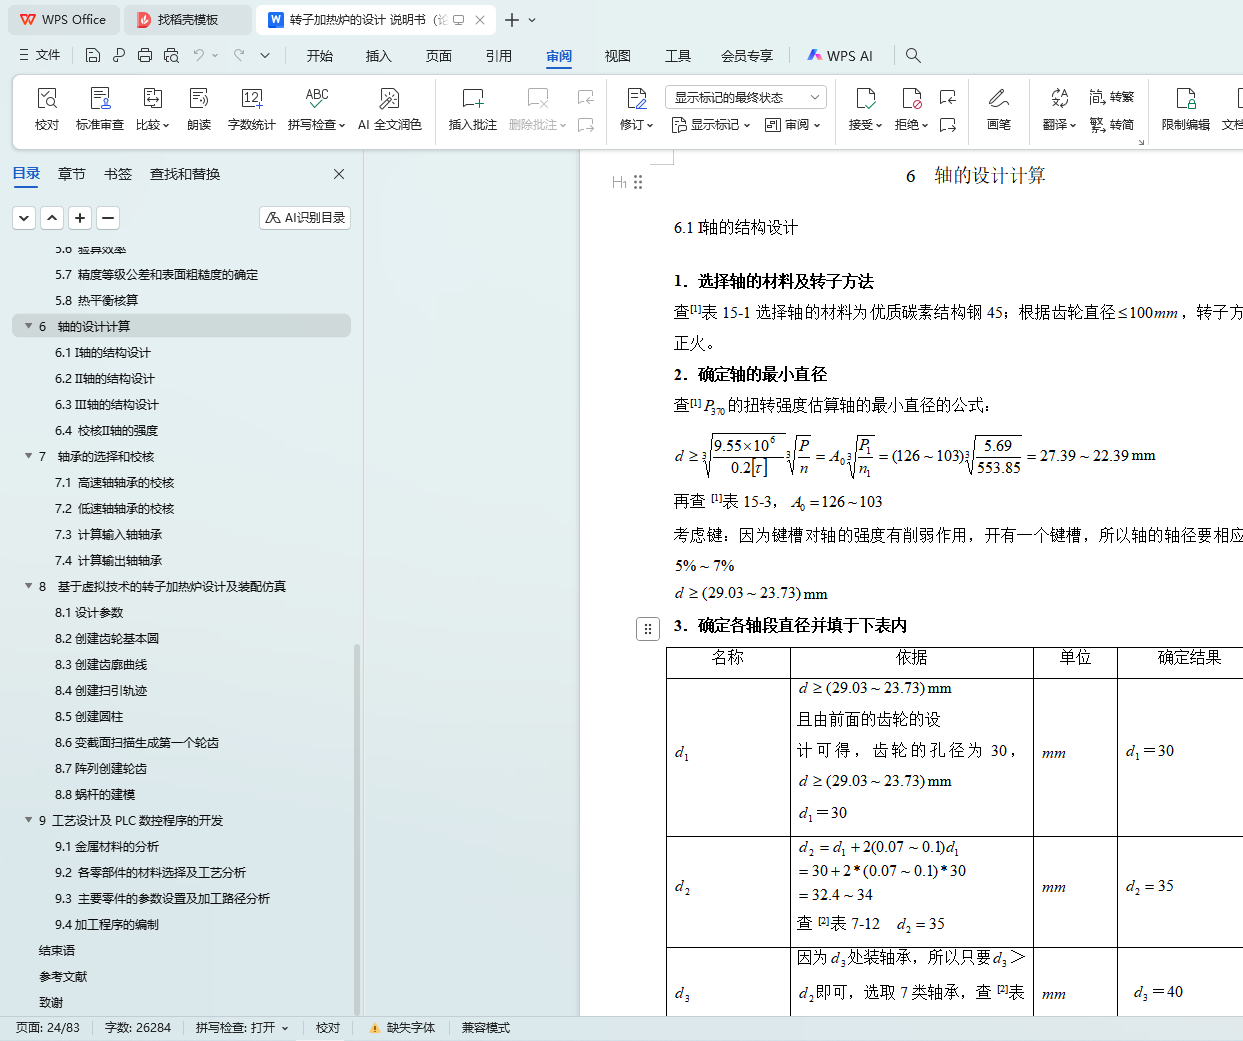Click the 比较 compare documents icon
The image size is (1243, 1041).
pyautogui.click(x=152, y=99)
